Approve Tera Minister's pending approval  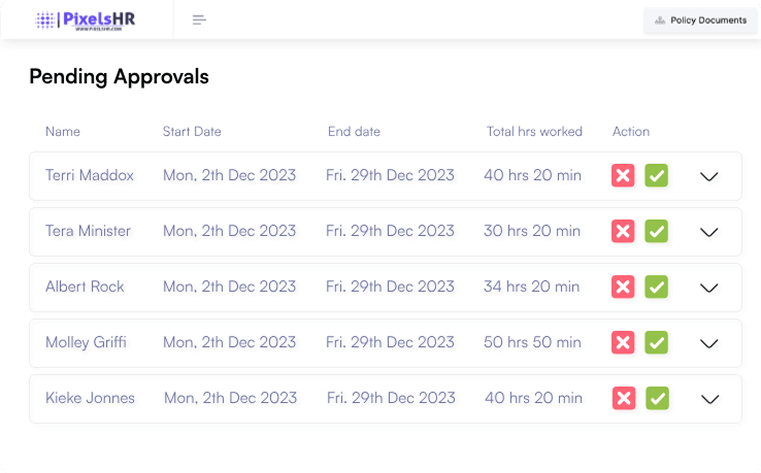656,232
